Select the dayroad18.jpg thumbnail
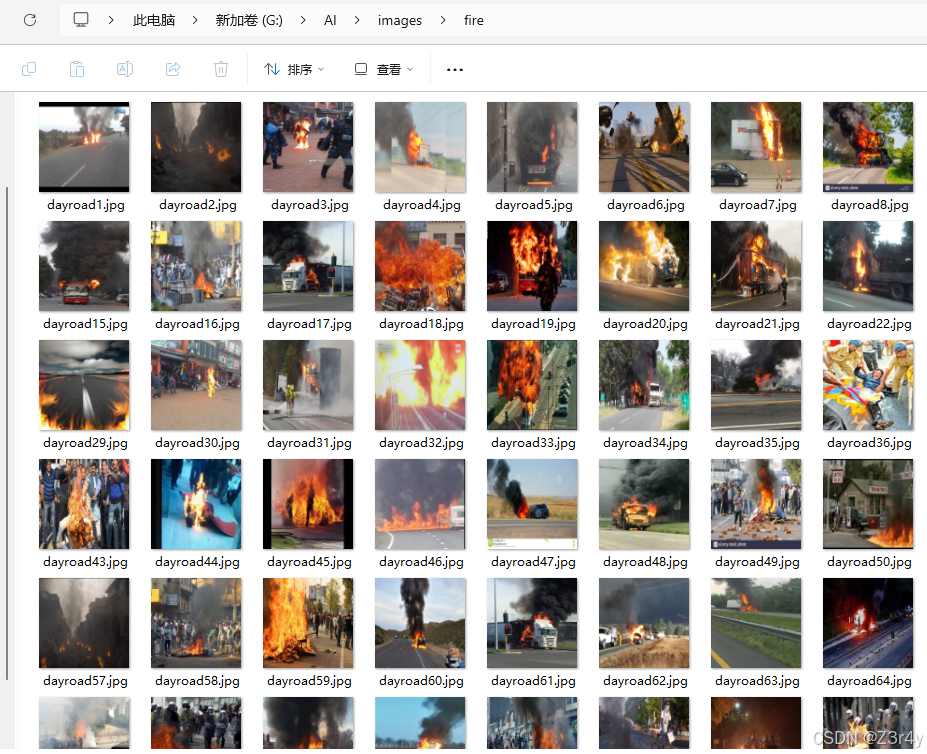 click(420, 266)
